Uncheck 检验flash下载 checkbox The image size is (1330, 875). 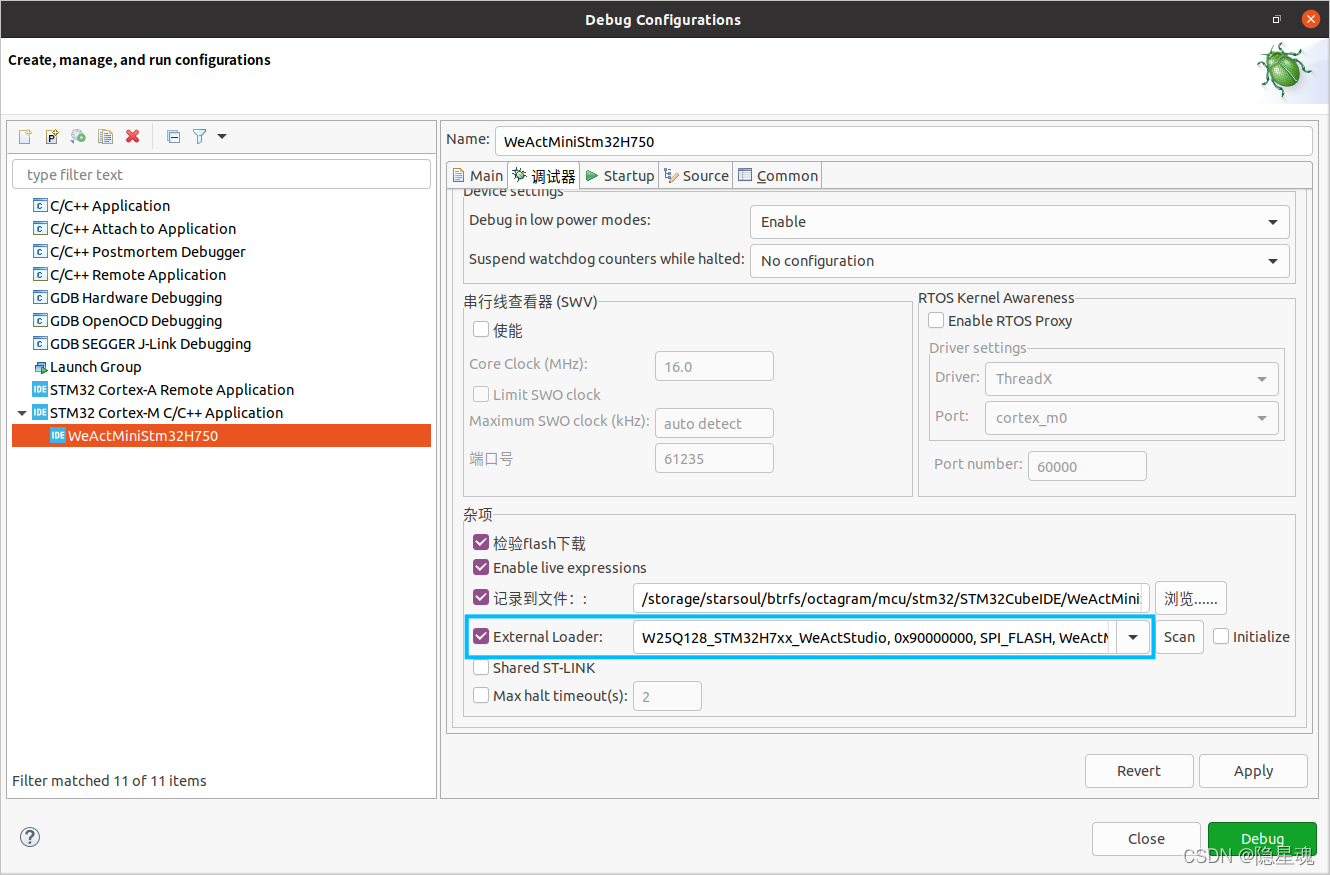pyautogui.click(x=481, y=543)
